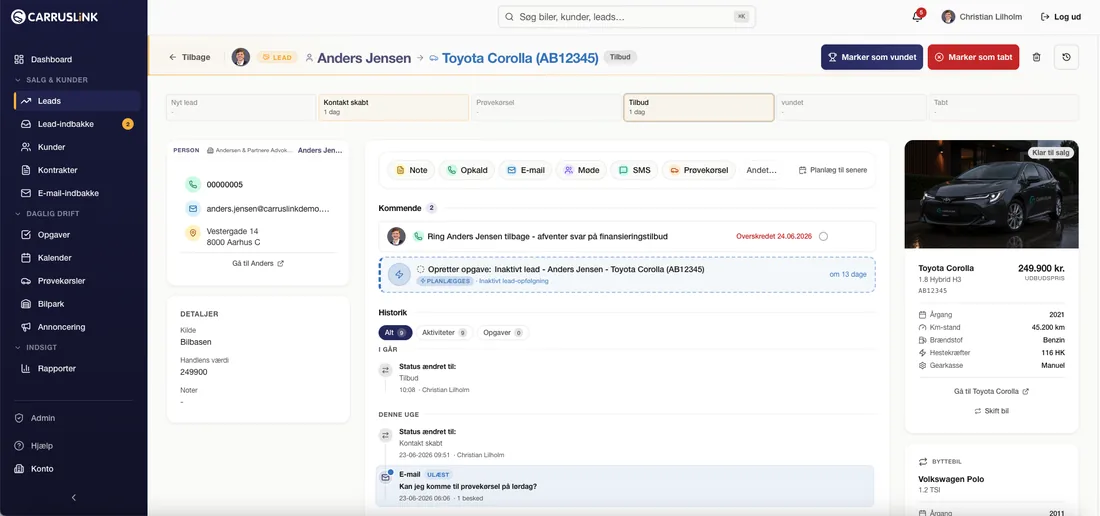
Task: Delete the lead with trash icon
Action: [1036, 57]
